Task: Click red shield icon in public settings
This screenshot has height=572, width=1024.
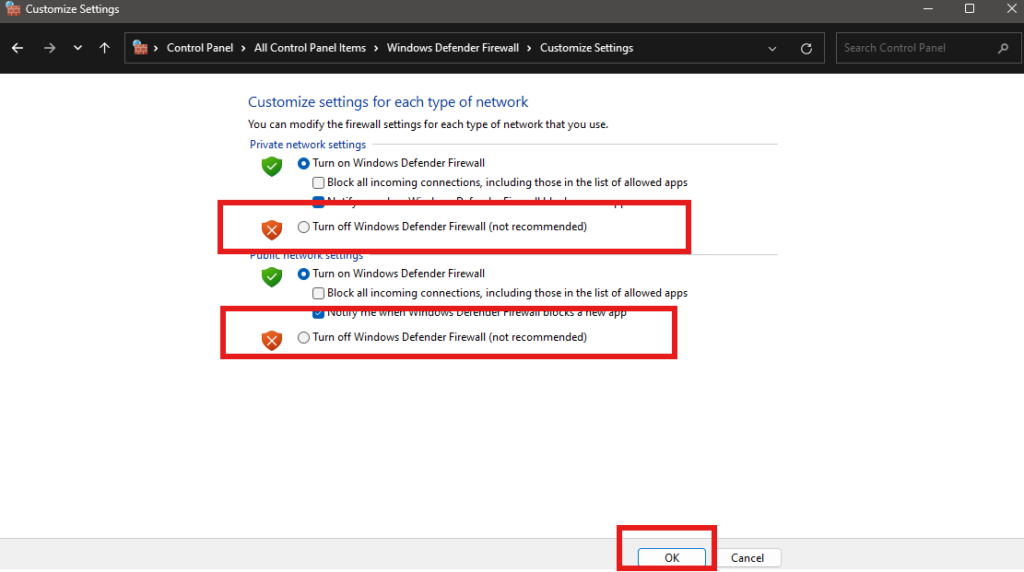Action: tap(272, 340)
